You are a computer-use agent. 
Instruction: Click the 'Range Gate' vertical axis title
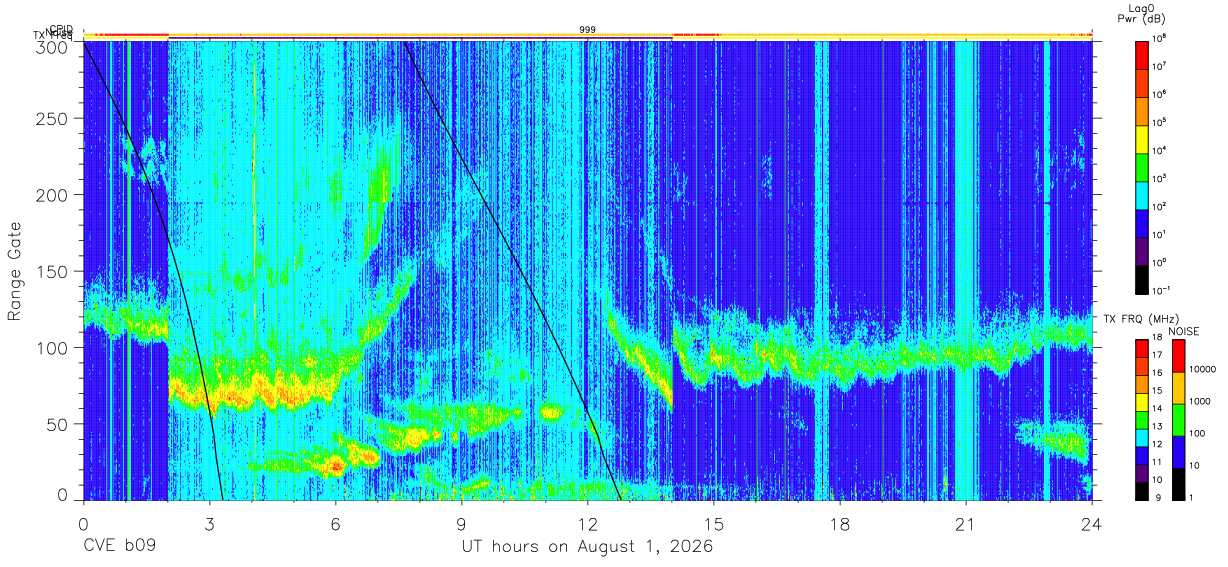coord(15,271)
